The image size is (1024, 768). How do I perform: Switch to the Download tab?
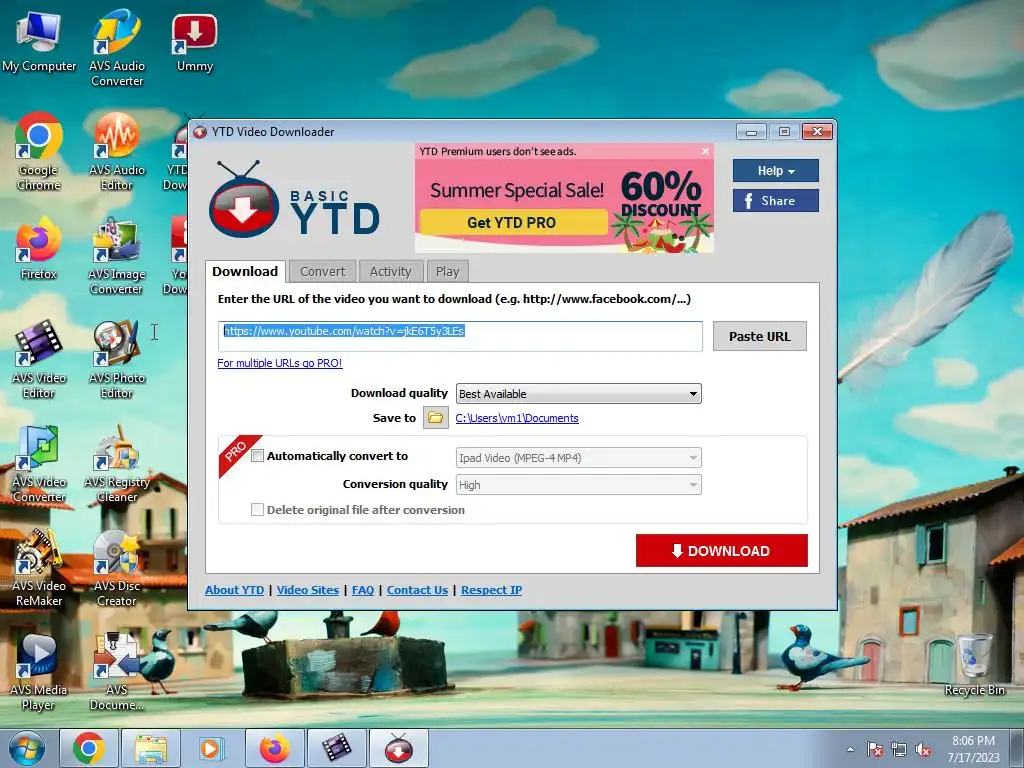click(x=245, y=272)
